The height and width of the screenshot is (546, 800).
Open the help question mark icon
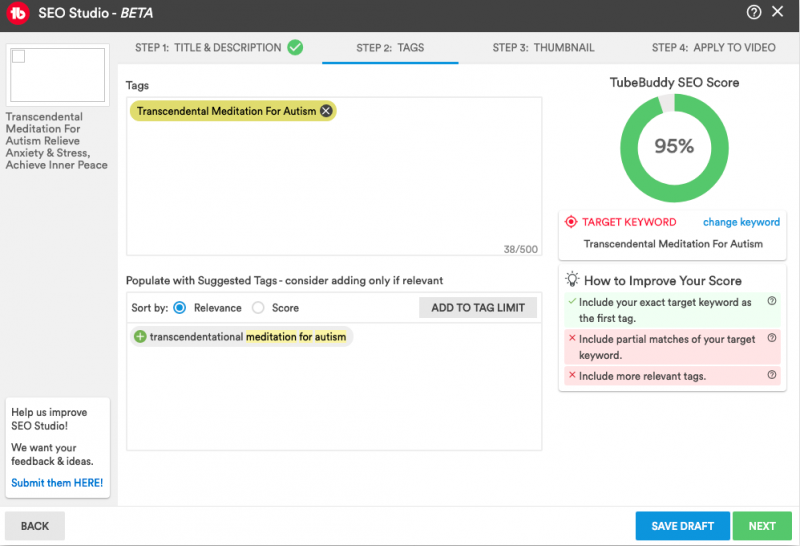[x=754, y=12]
